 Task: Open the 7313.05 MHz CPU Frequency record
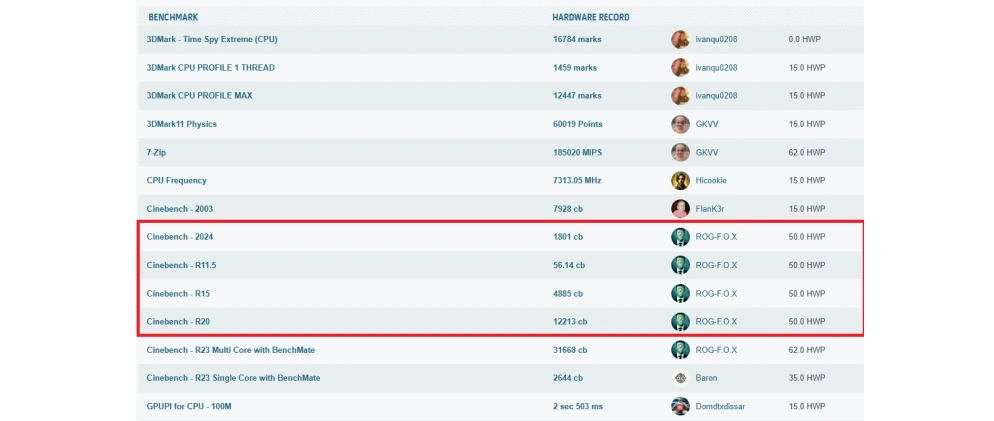(x=579, y=181)
